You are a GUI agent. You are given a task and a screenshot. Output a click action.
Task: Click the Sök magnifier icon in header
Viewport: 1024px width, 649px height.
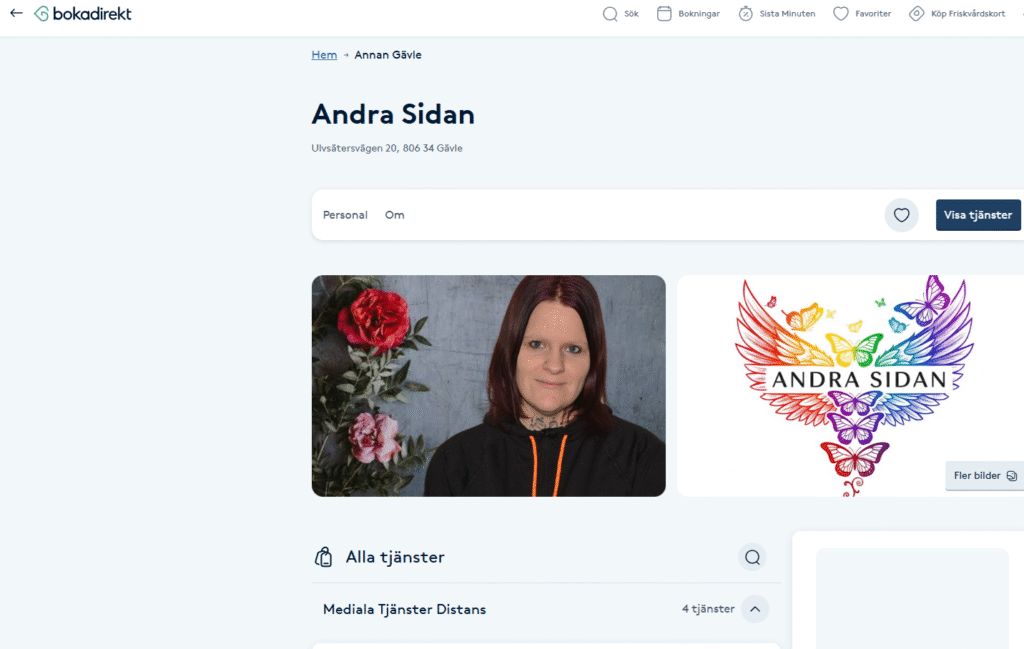610,14
